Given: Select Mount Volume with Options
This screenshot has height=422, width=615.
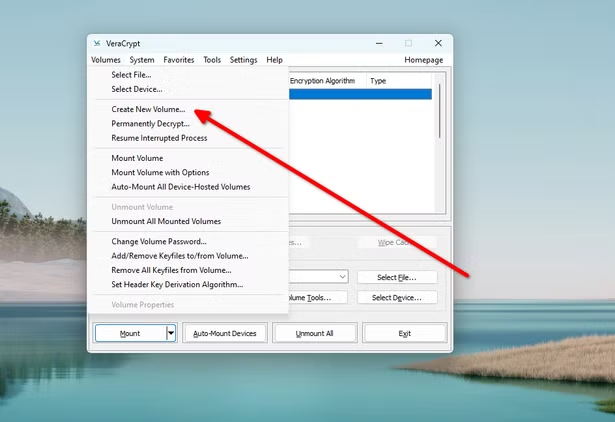Looking at the screenshot, I should [160, 172].
